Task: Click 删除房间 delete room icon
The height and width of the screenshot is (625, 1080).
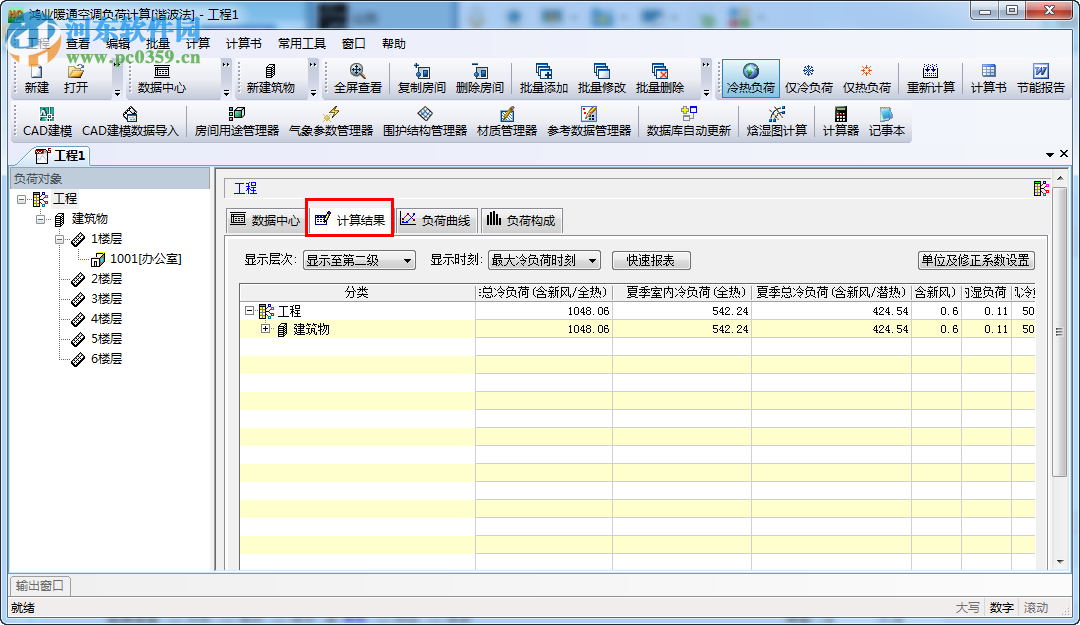Action: (x=480, y=79)
